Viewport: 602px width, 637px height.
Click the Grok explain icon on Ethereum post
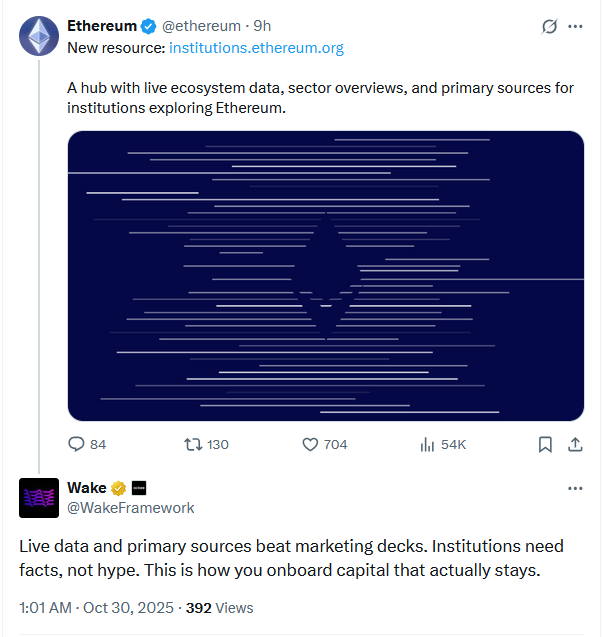[548, 27]
